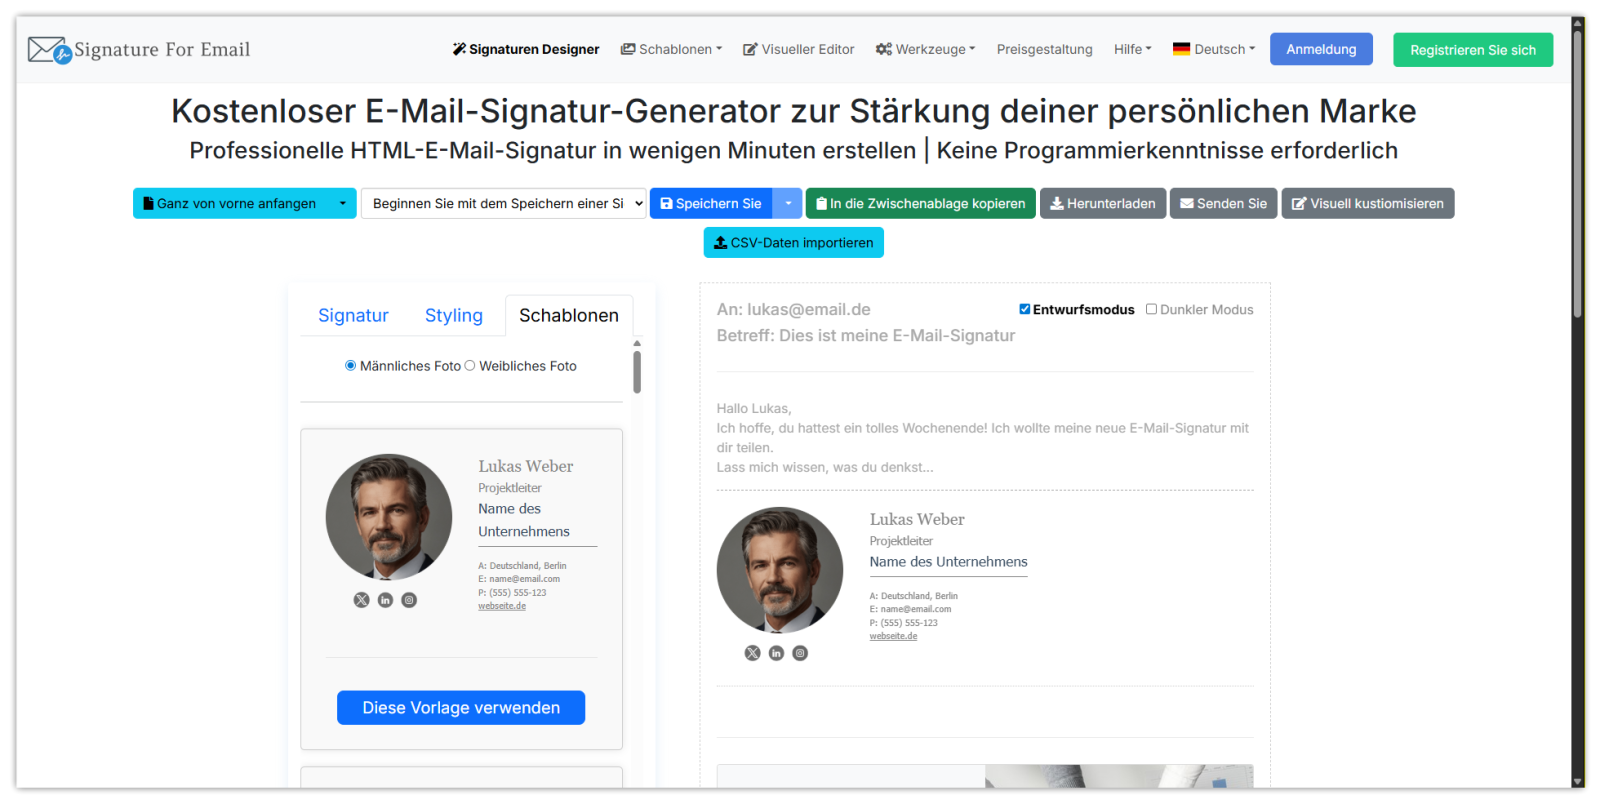The image size is (1600, 804).
Task: Click the LinkedIn icon in the email signature preview
Action: click(x=776, y=652)
